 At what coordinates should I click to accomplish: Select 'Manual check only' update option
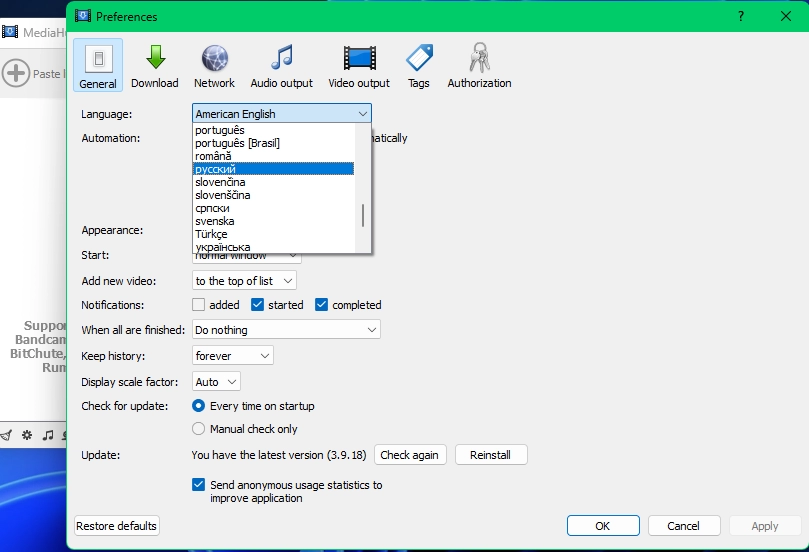199,429
